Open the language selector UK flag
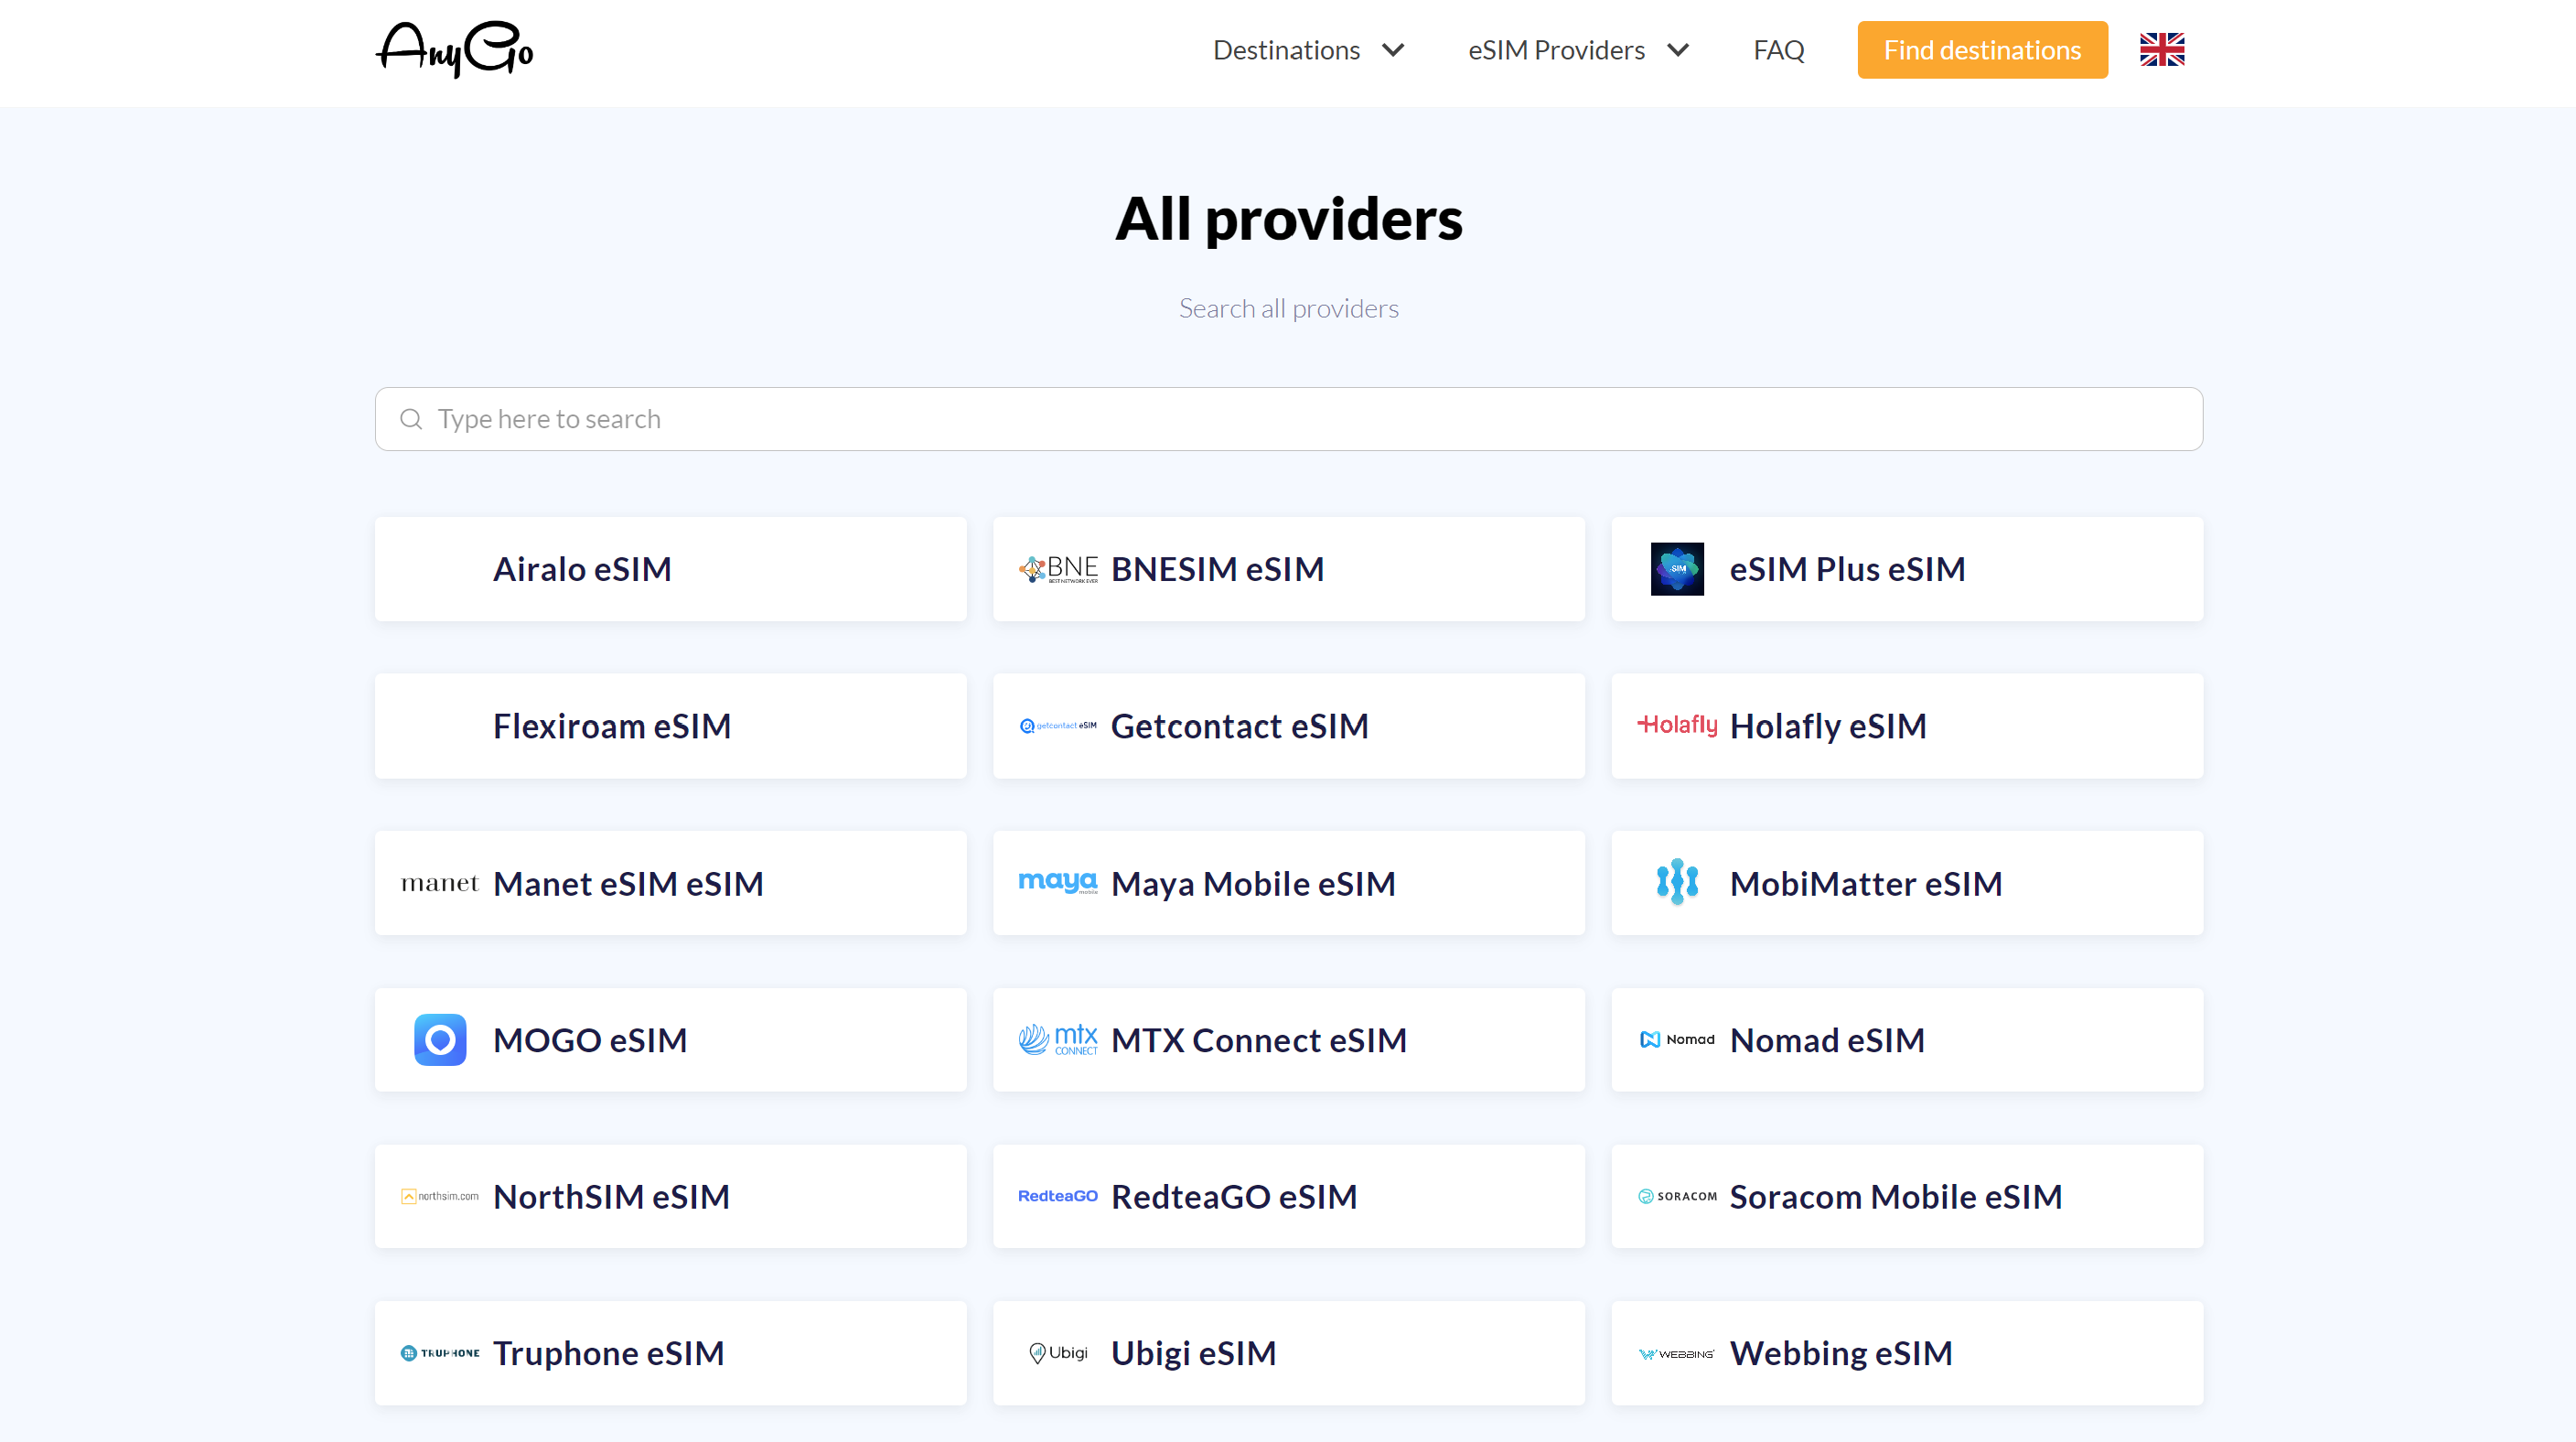2576x1442 pixels. (x=2162, y=50)
